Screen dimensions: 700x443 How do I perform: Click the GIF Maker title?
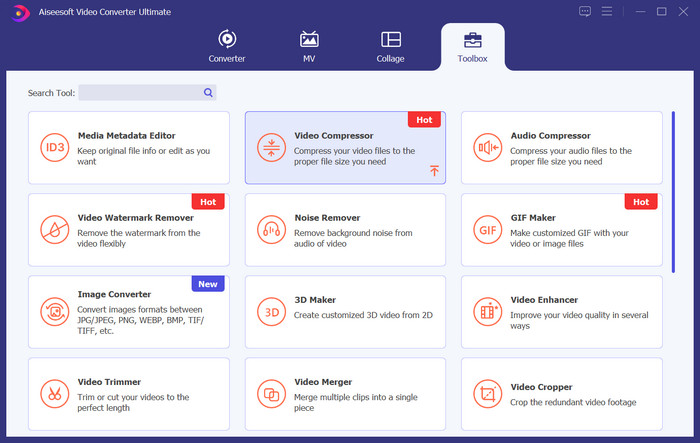click(x=533, y=217)
